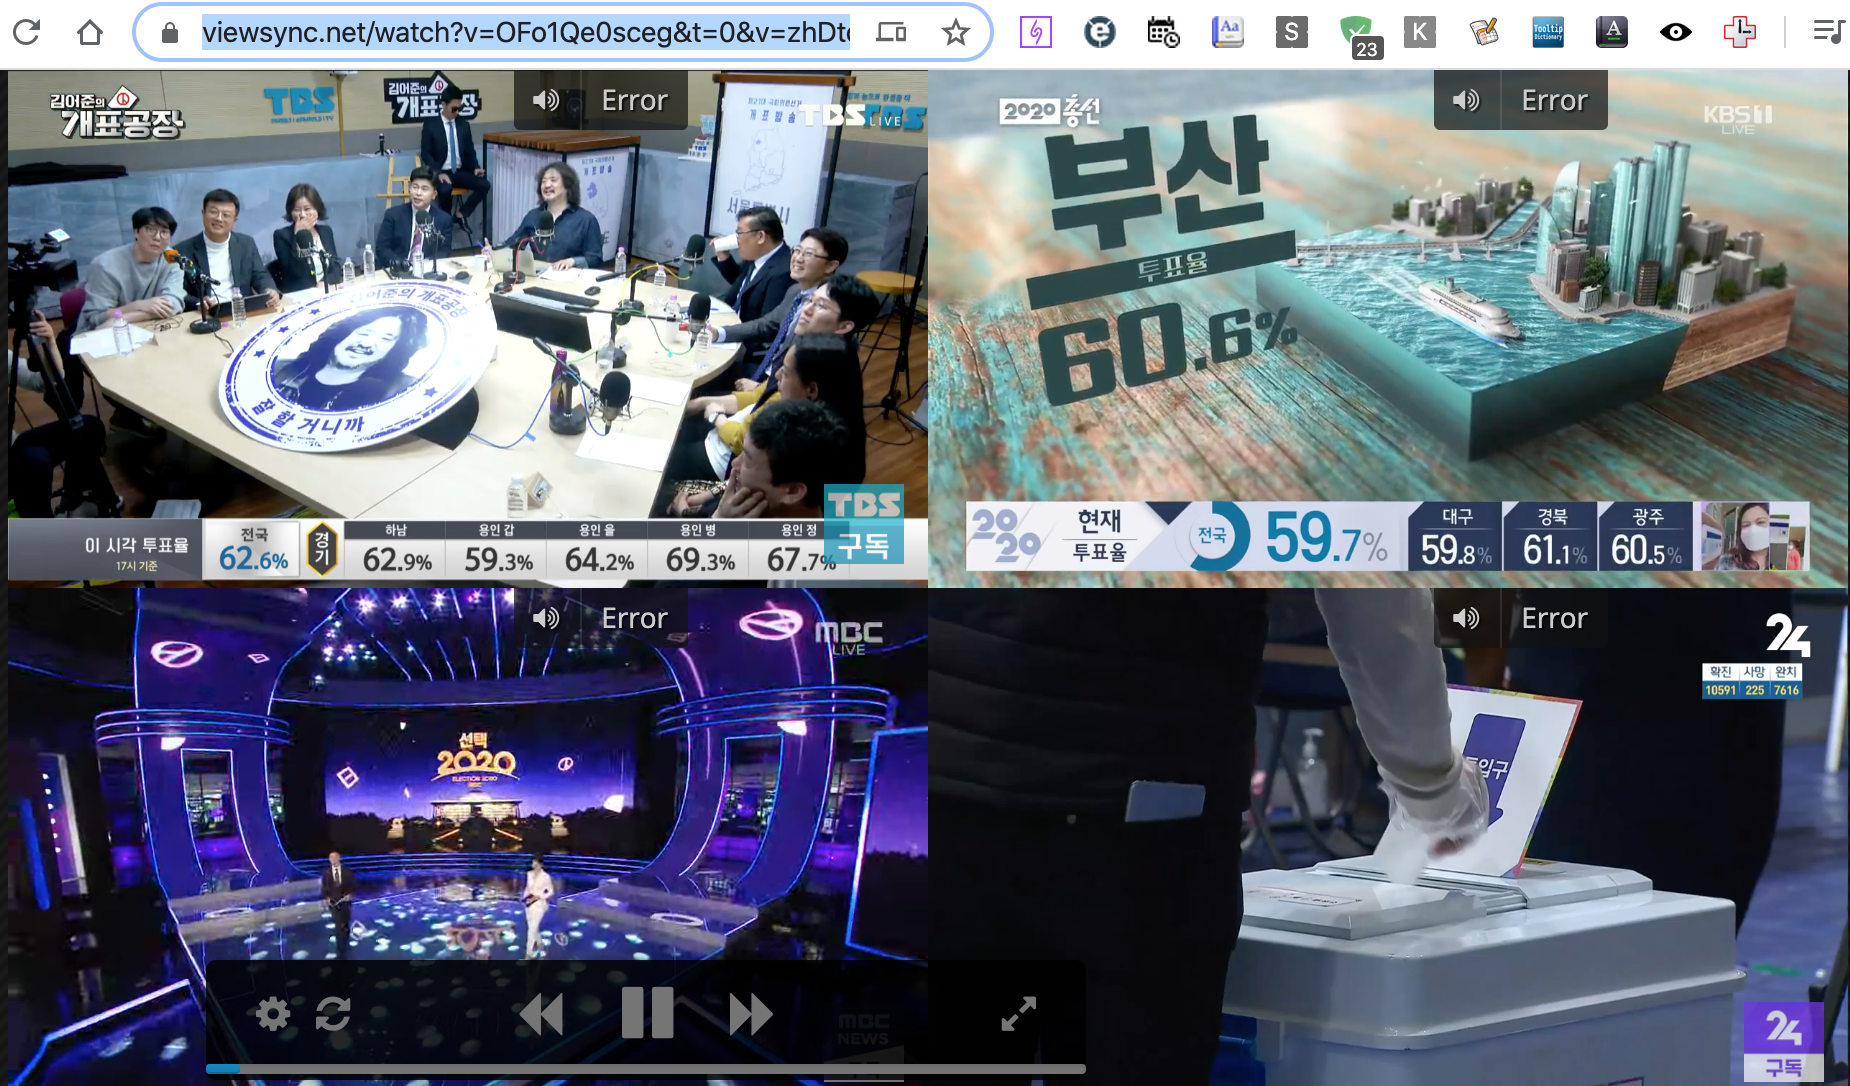Screen dimensions: 1850x1086
Task: Enter fullscreen with the expand arrows icon
Action: [x=1019, y=1014]
